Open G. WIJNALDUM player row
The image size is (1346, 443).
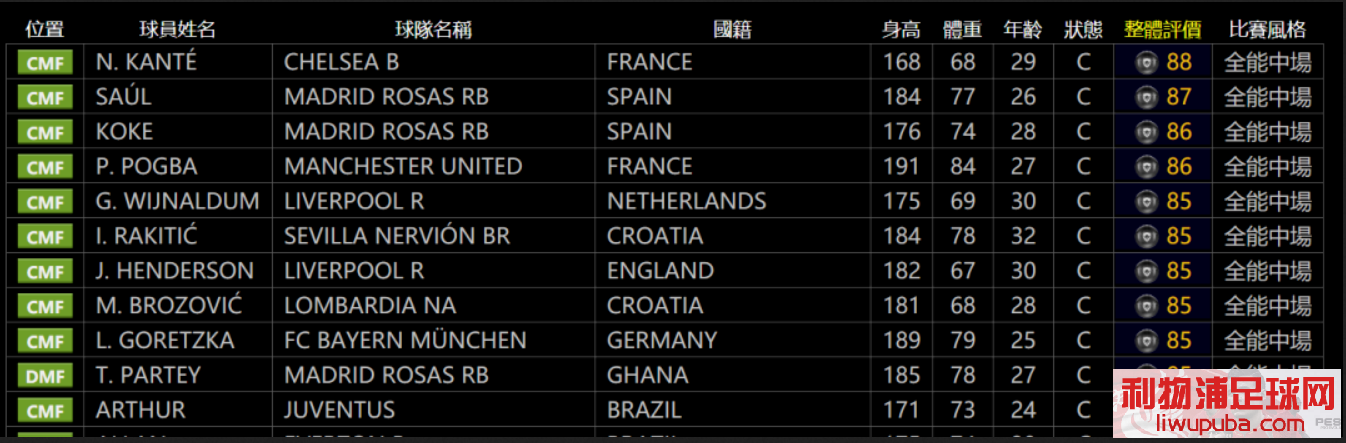tap(670, 202)
